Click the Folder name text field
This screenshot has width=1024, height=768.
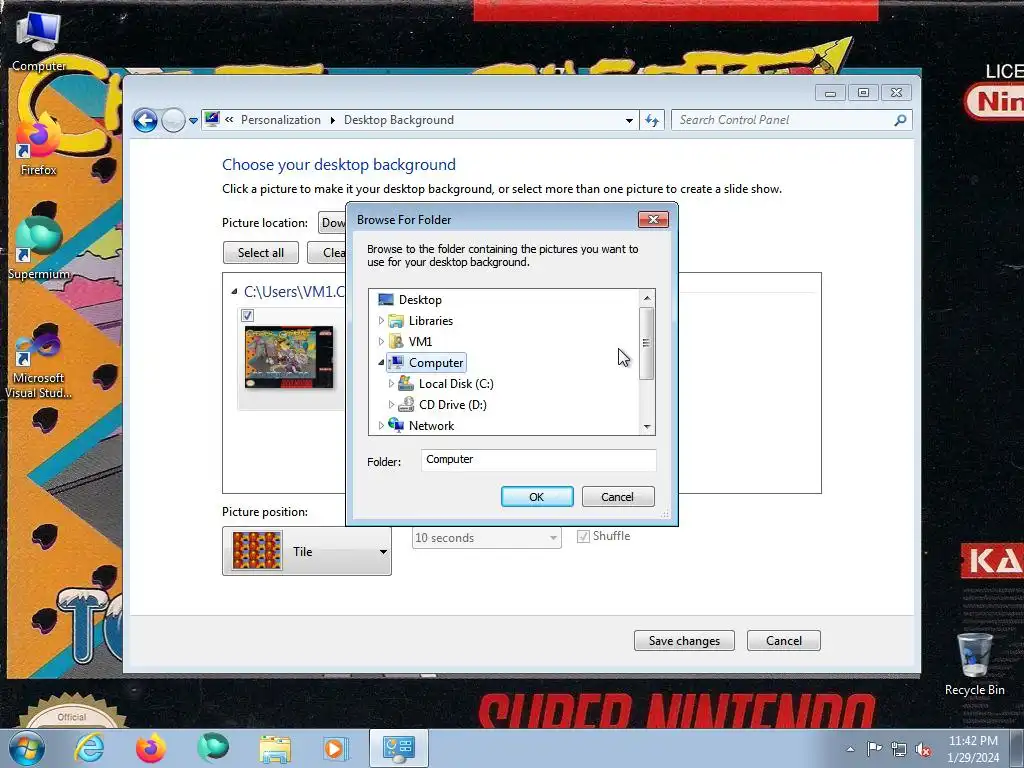[x=538, y=460]
